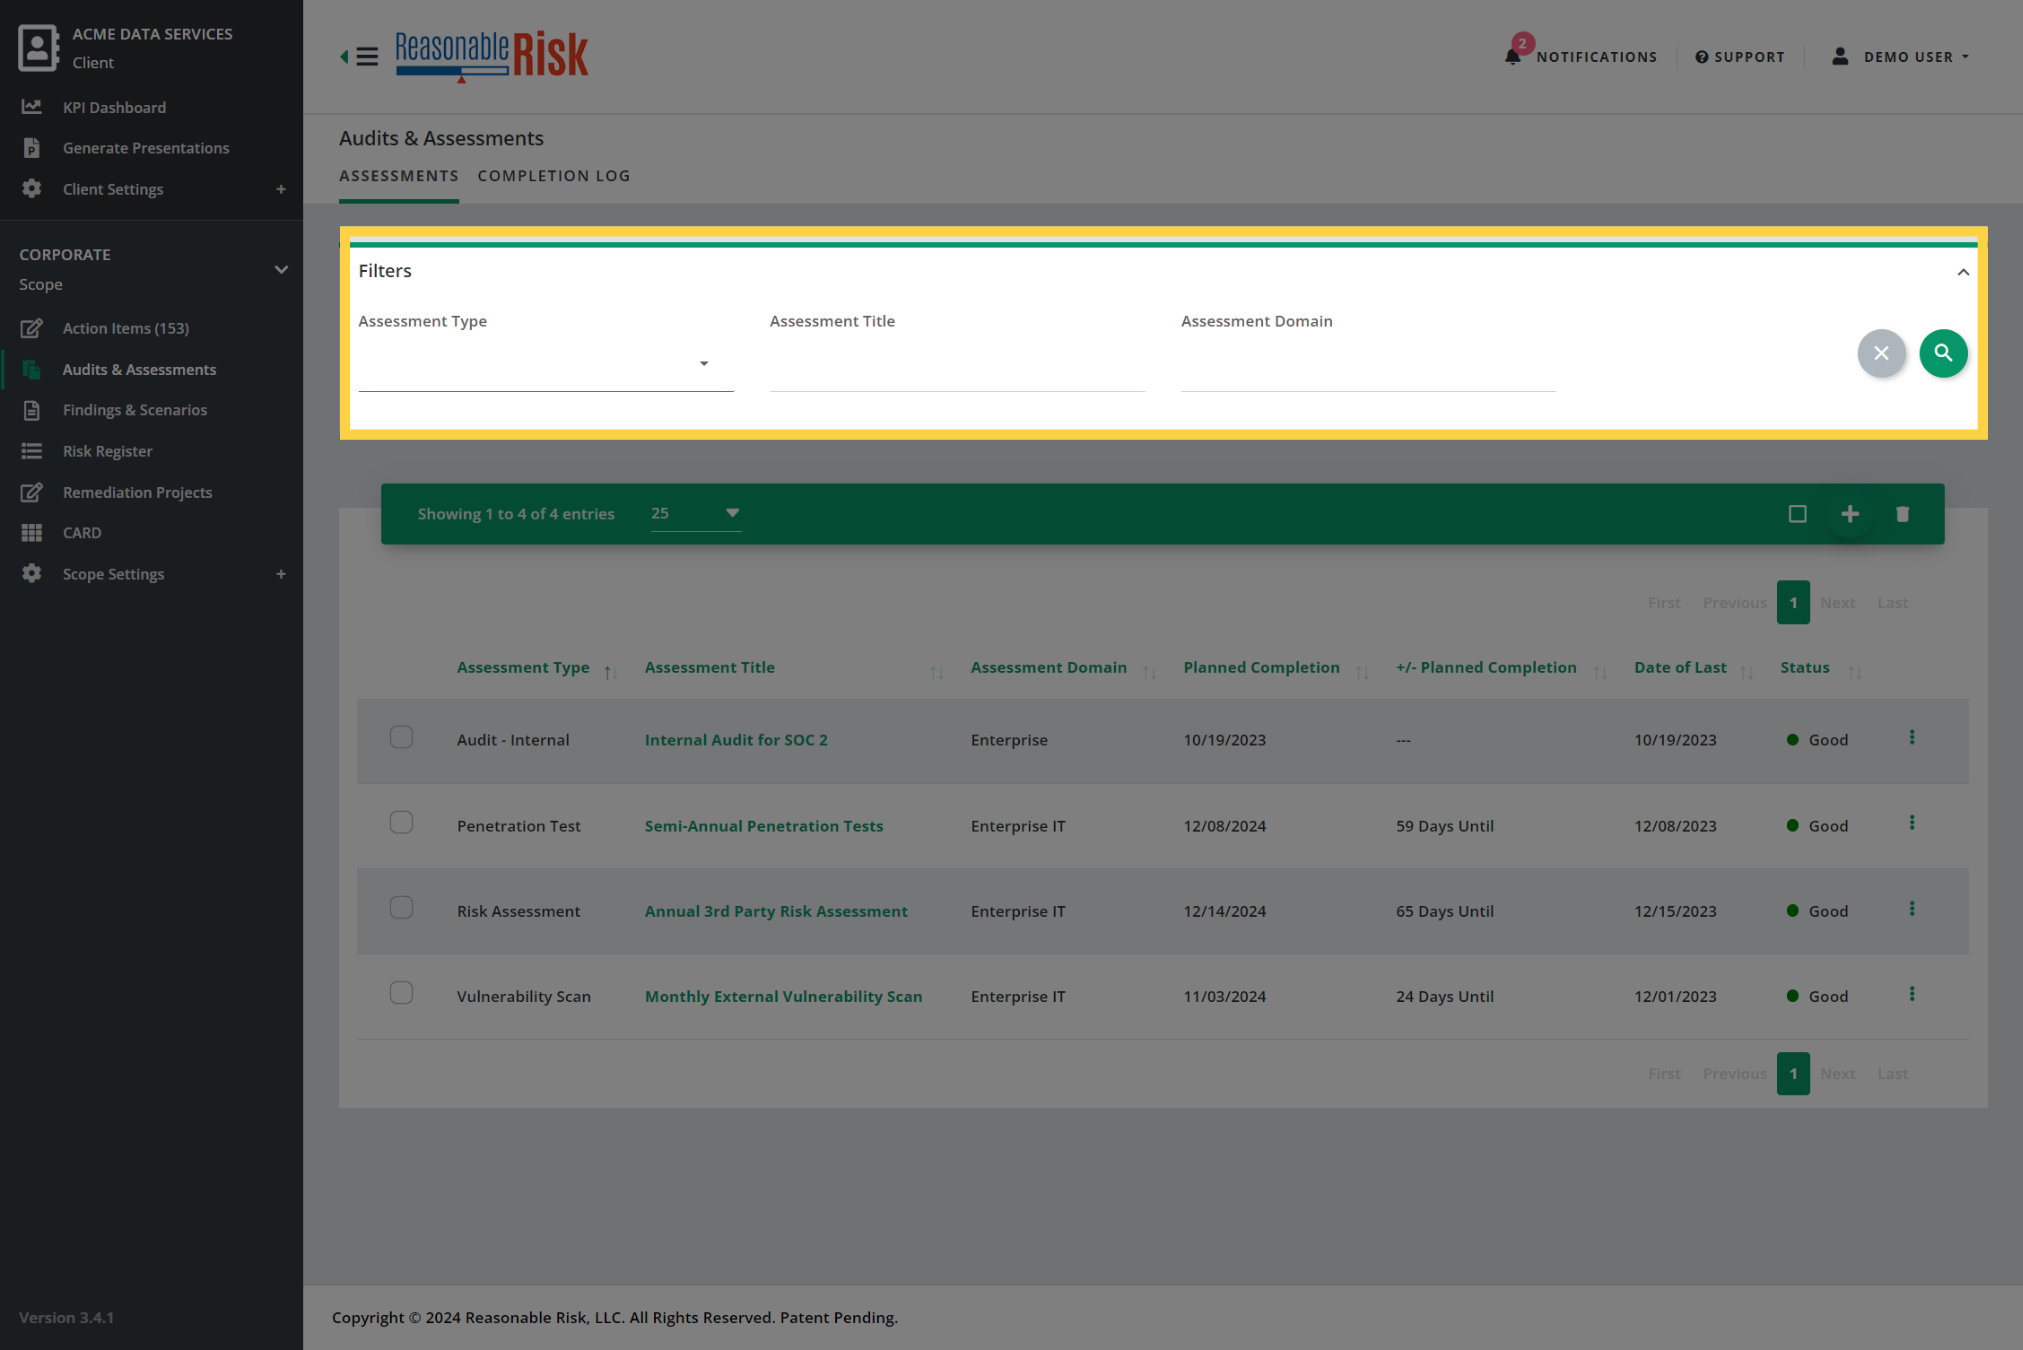Click the CARD grid icon

coord(32,533)
